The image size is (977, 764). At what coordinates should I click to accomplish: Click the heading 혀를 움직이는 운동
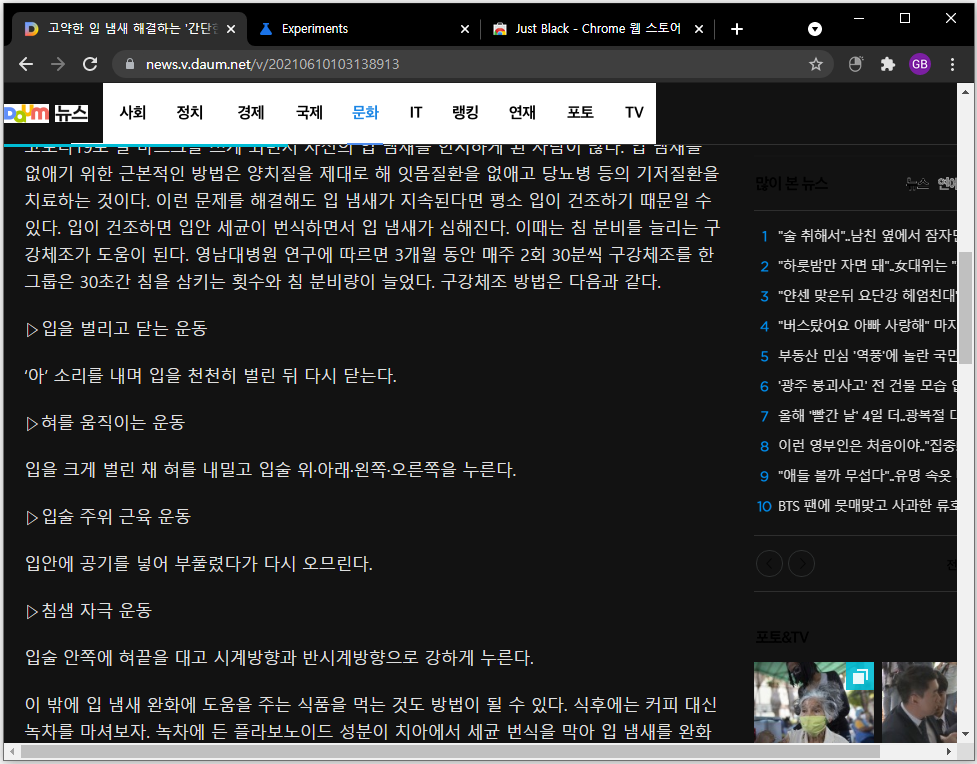click(105, 423)
